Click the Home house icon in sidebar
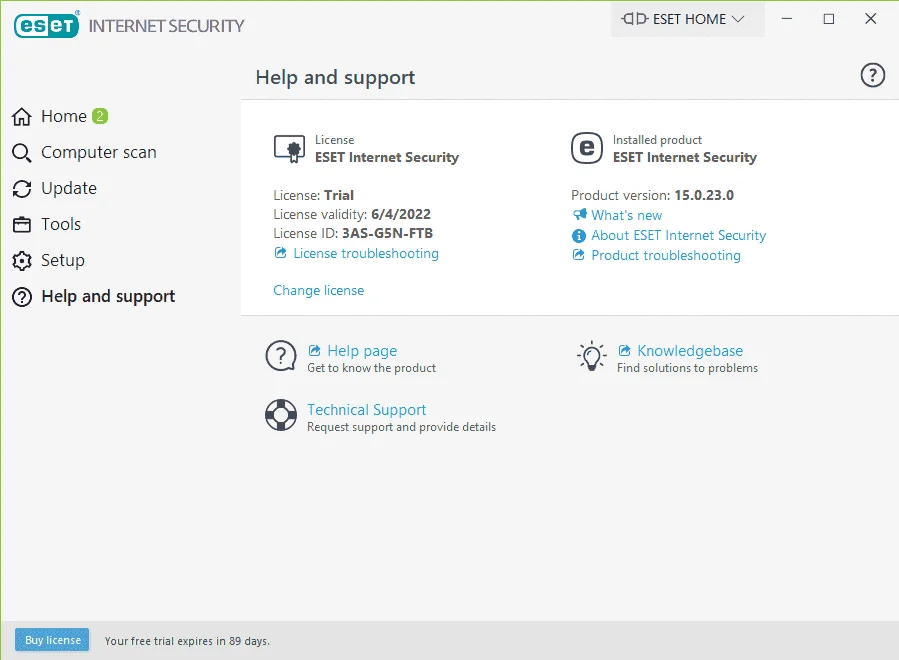 (x=22, y=116)
